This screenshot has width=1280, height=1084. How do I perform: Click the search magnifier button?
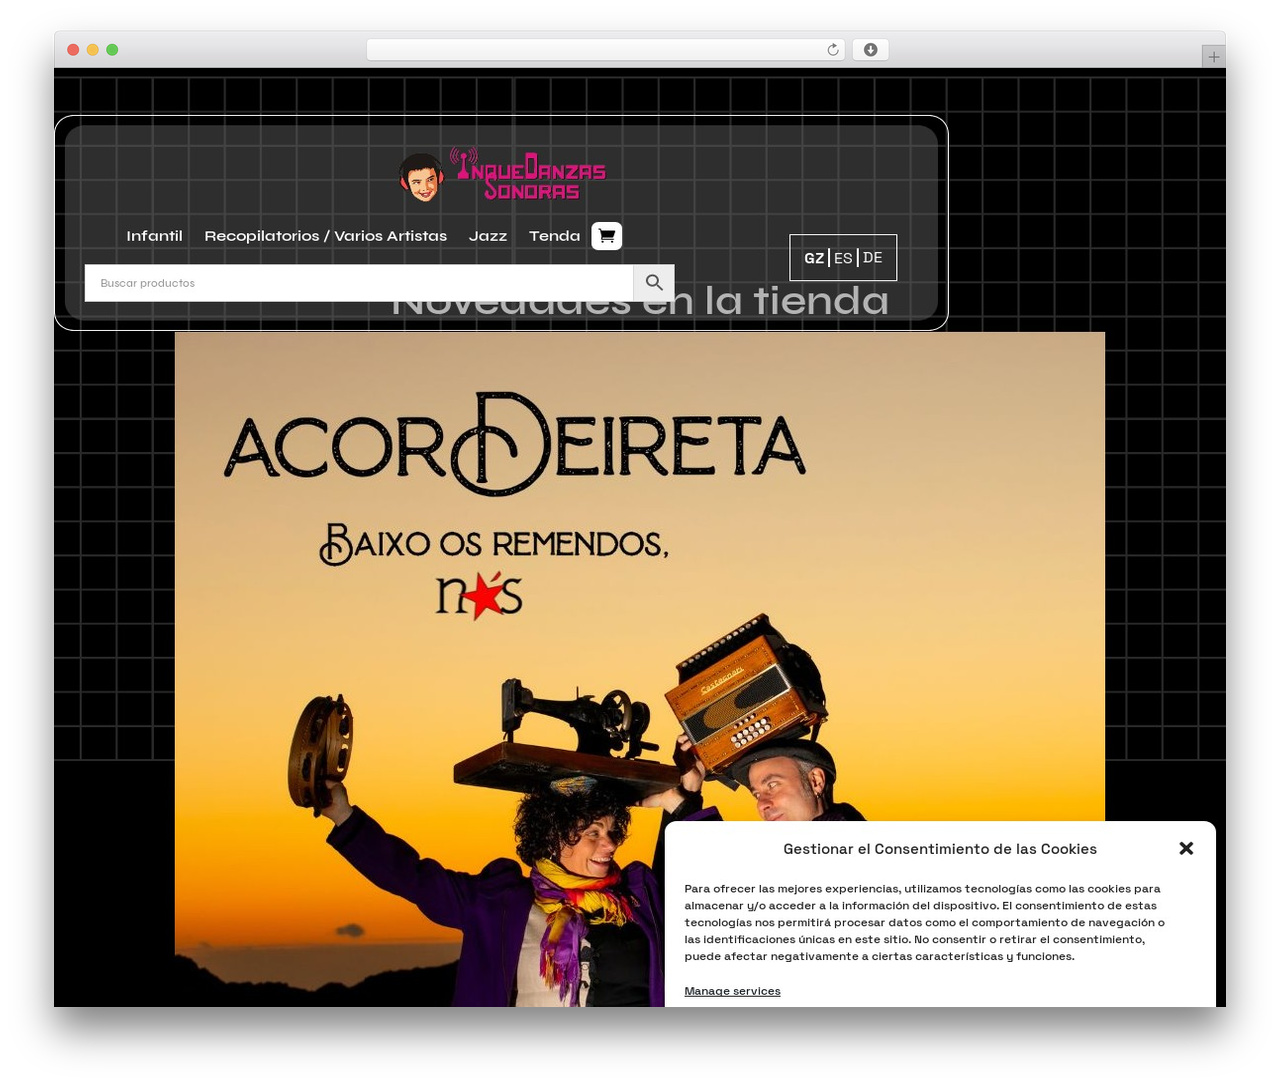click(654, 283)
